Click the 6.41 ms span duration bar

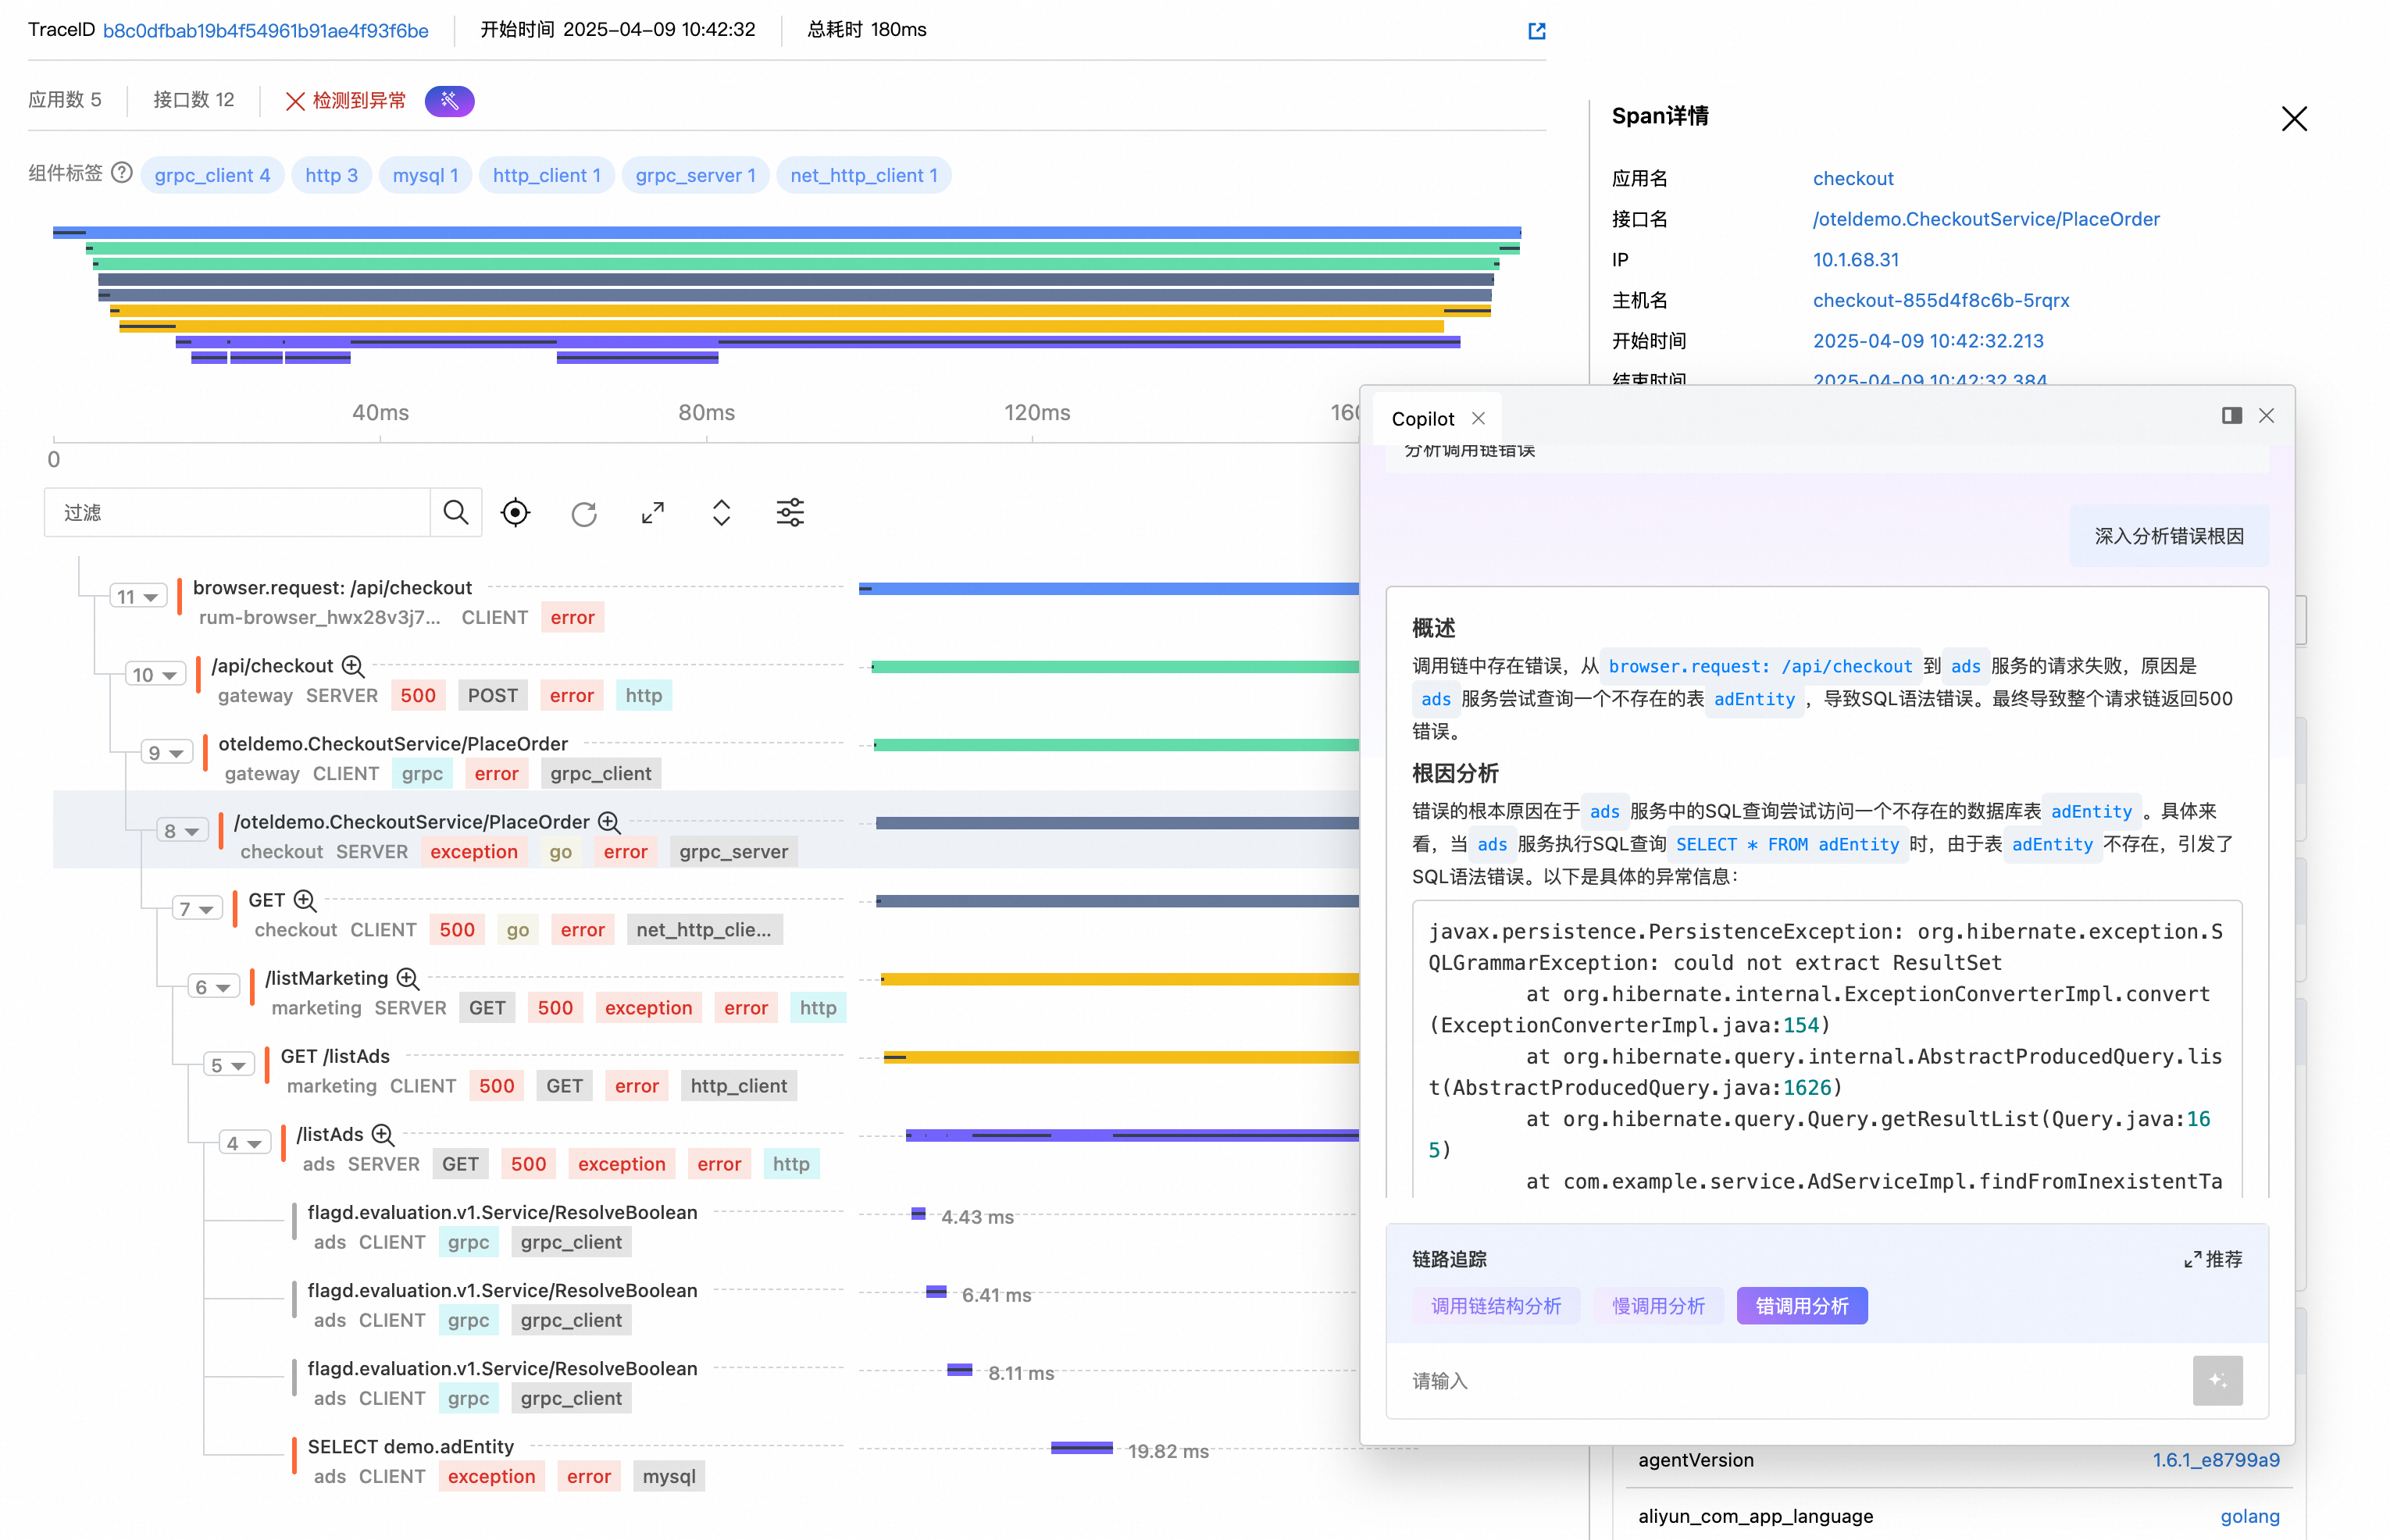coord(936,1292)
